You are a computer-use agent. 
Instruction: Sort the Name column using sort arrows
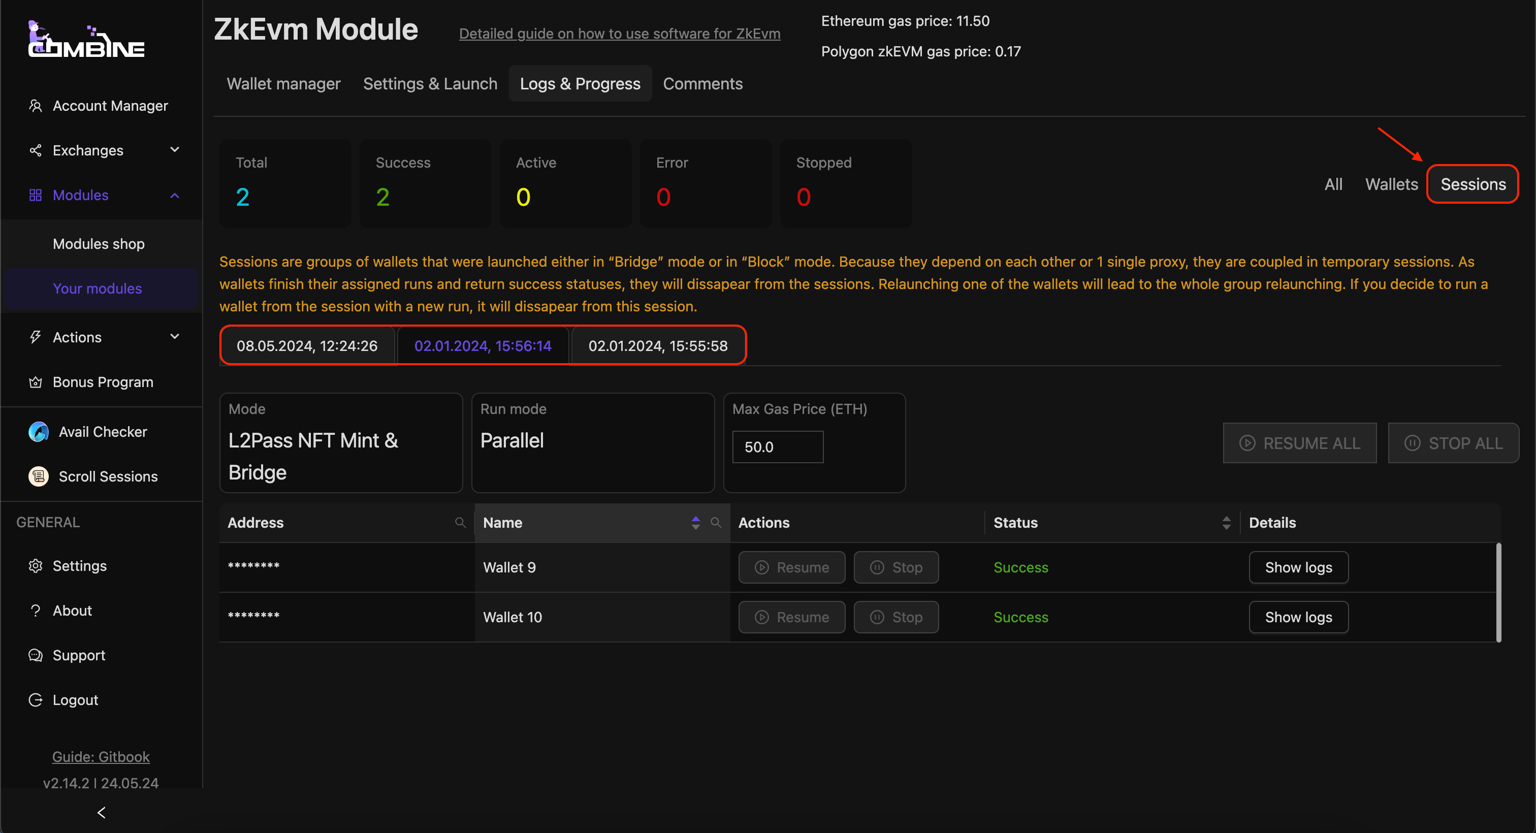tap(696, 523)
